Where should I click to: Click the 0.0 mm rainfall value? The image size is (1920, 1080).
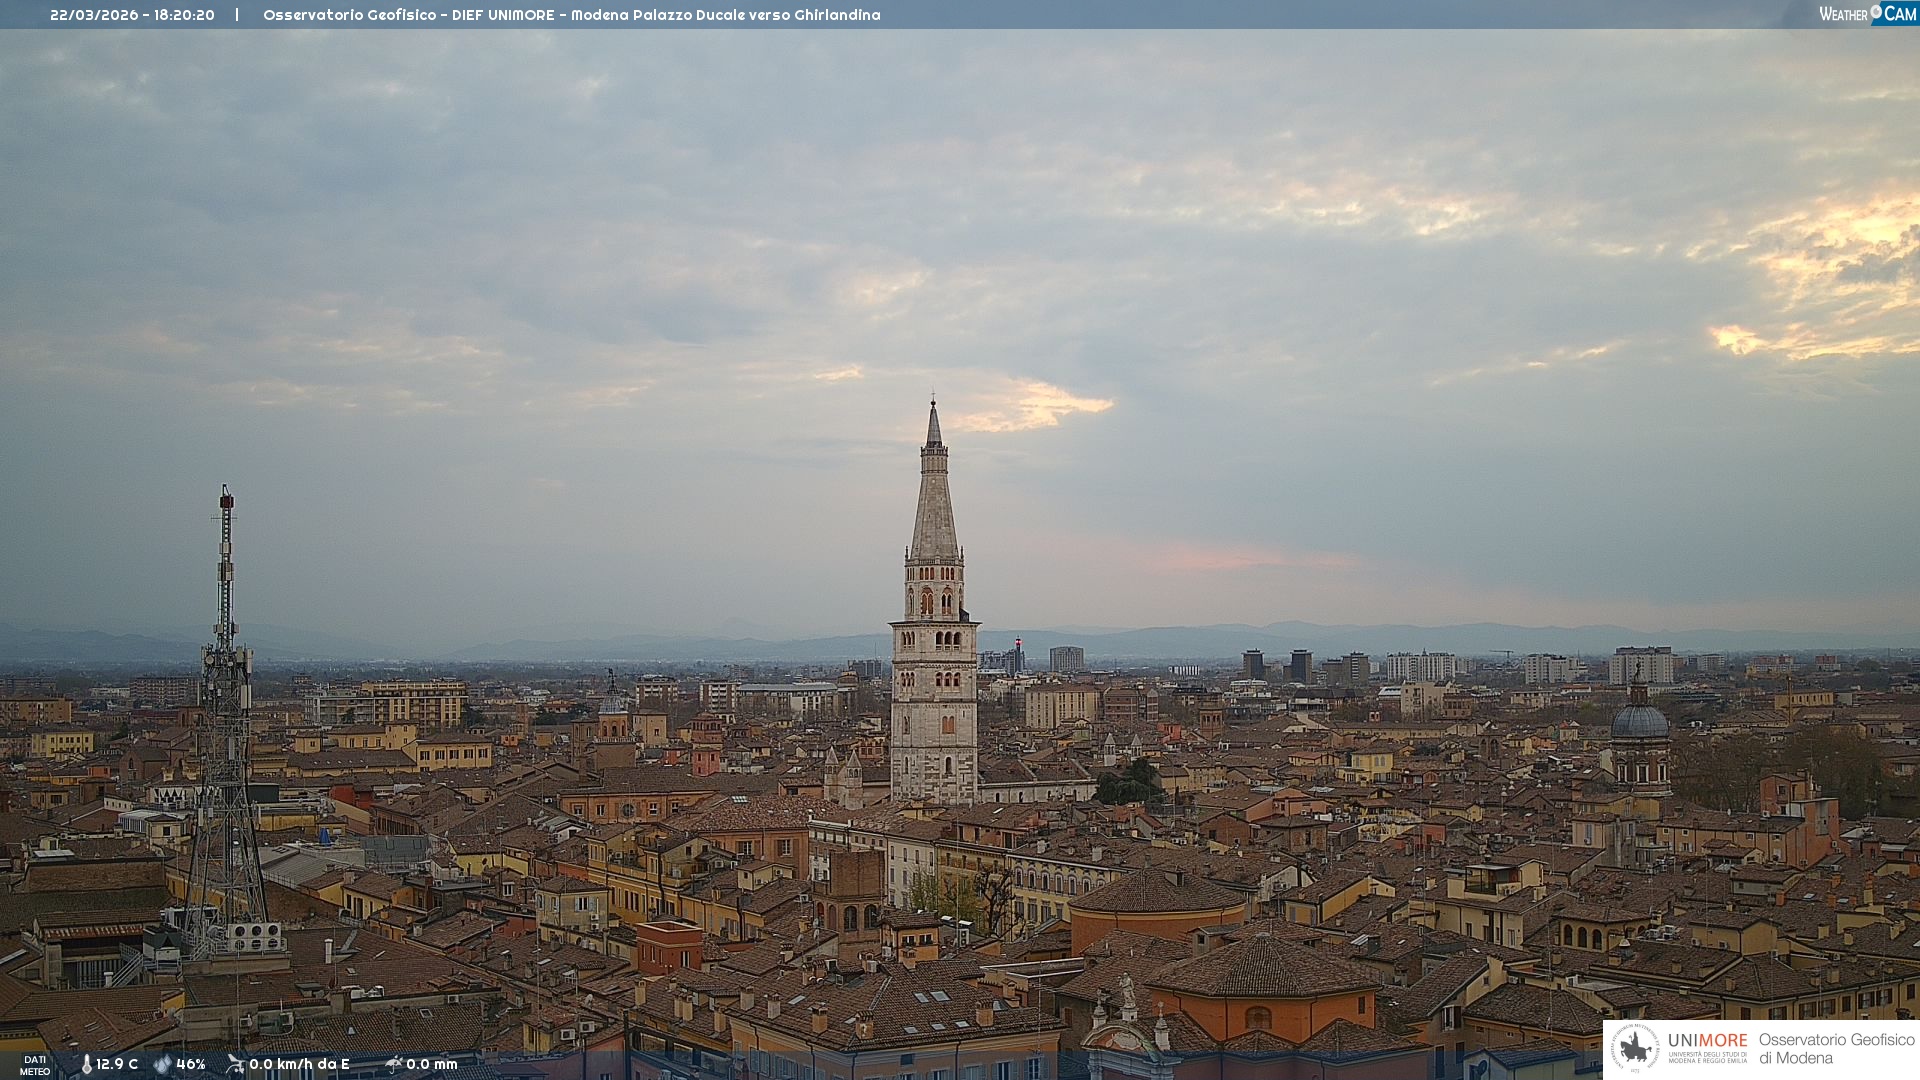(432, 1064)
